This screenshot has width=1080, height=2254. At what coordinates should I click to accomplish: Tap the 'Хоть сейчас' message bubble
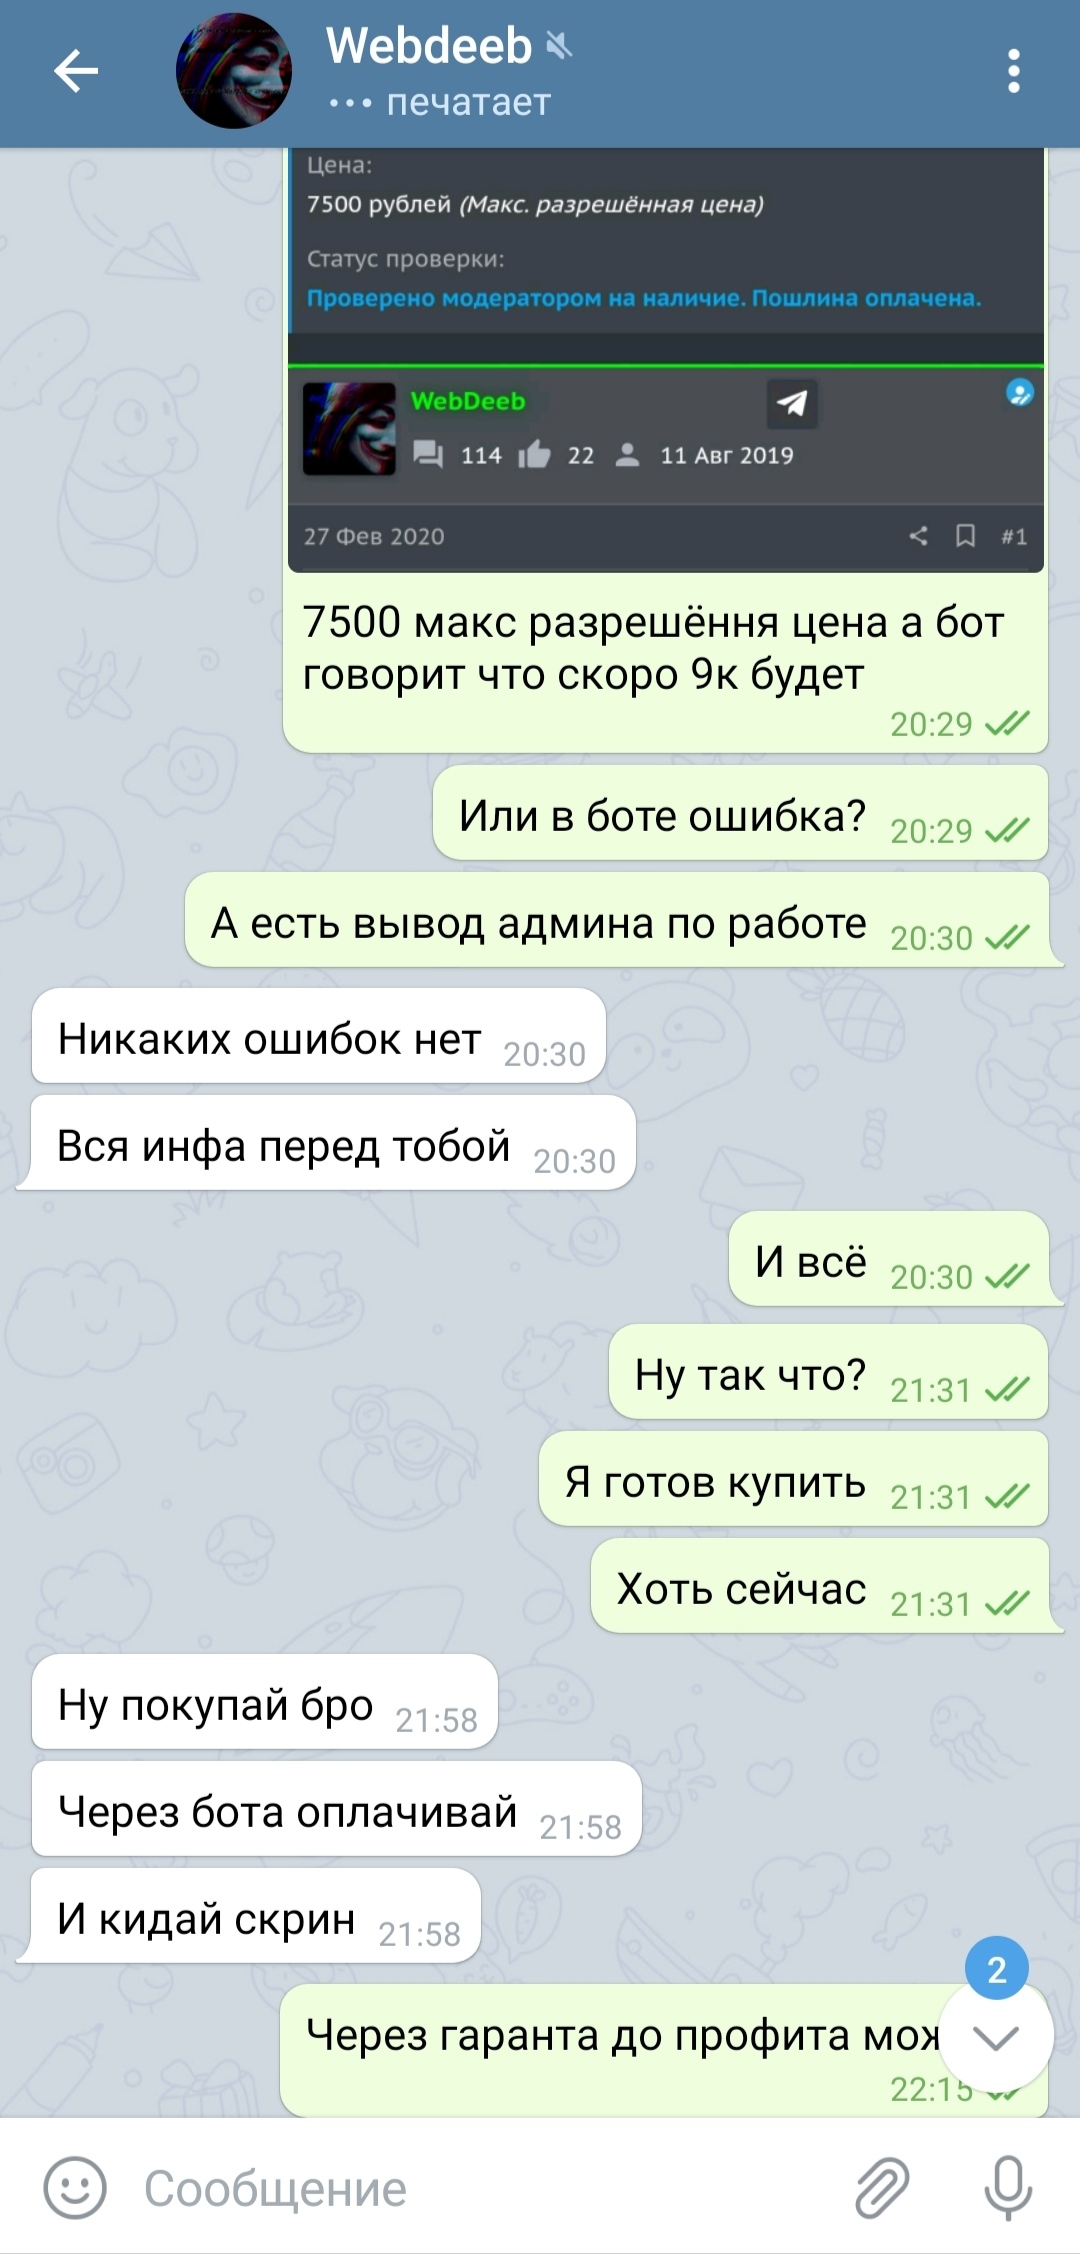[819, 1586]
